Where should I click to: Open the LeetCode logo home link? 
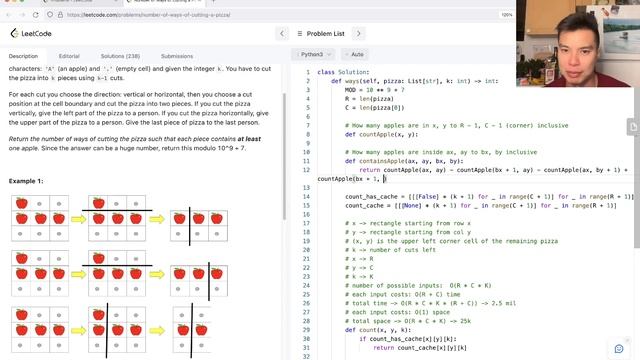pyautogui.click(x=31, y=33)
